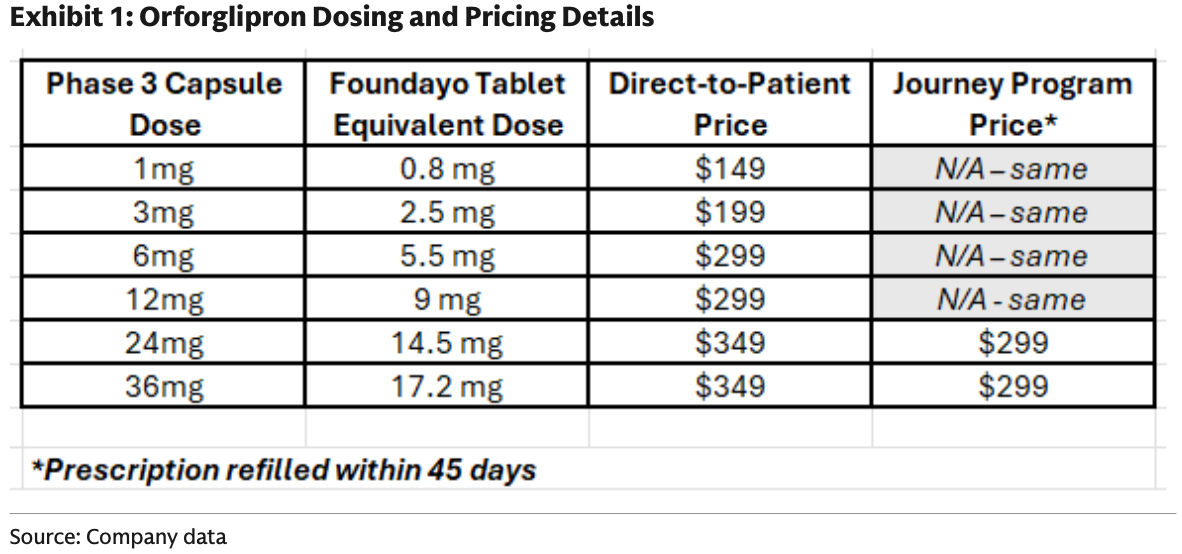1182x554 pixels.
Task: Click the Source: Company data text
Action: click(118, 536)
